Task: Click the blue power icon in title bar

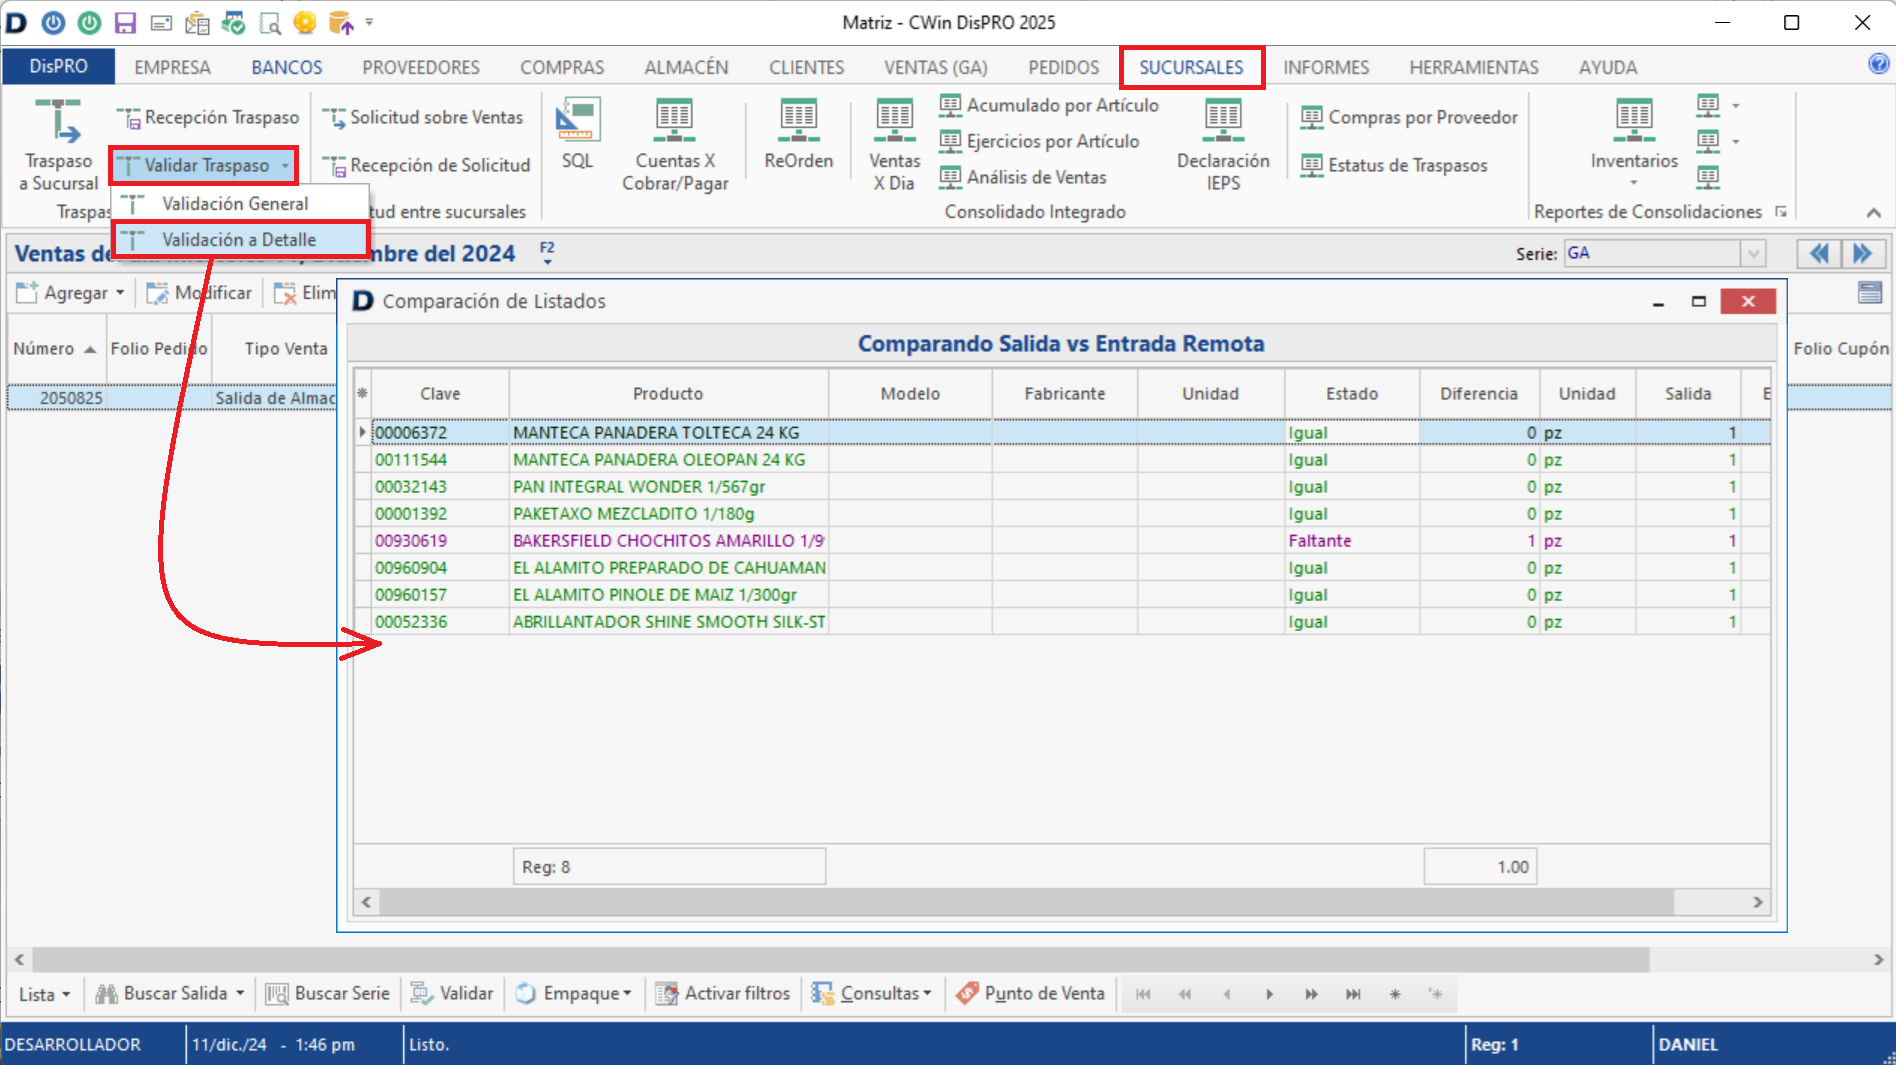Action: pos(54,22)
